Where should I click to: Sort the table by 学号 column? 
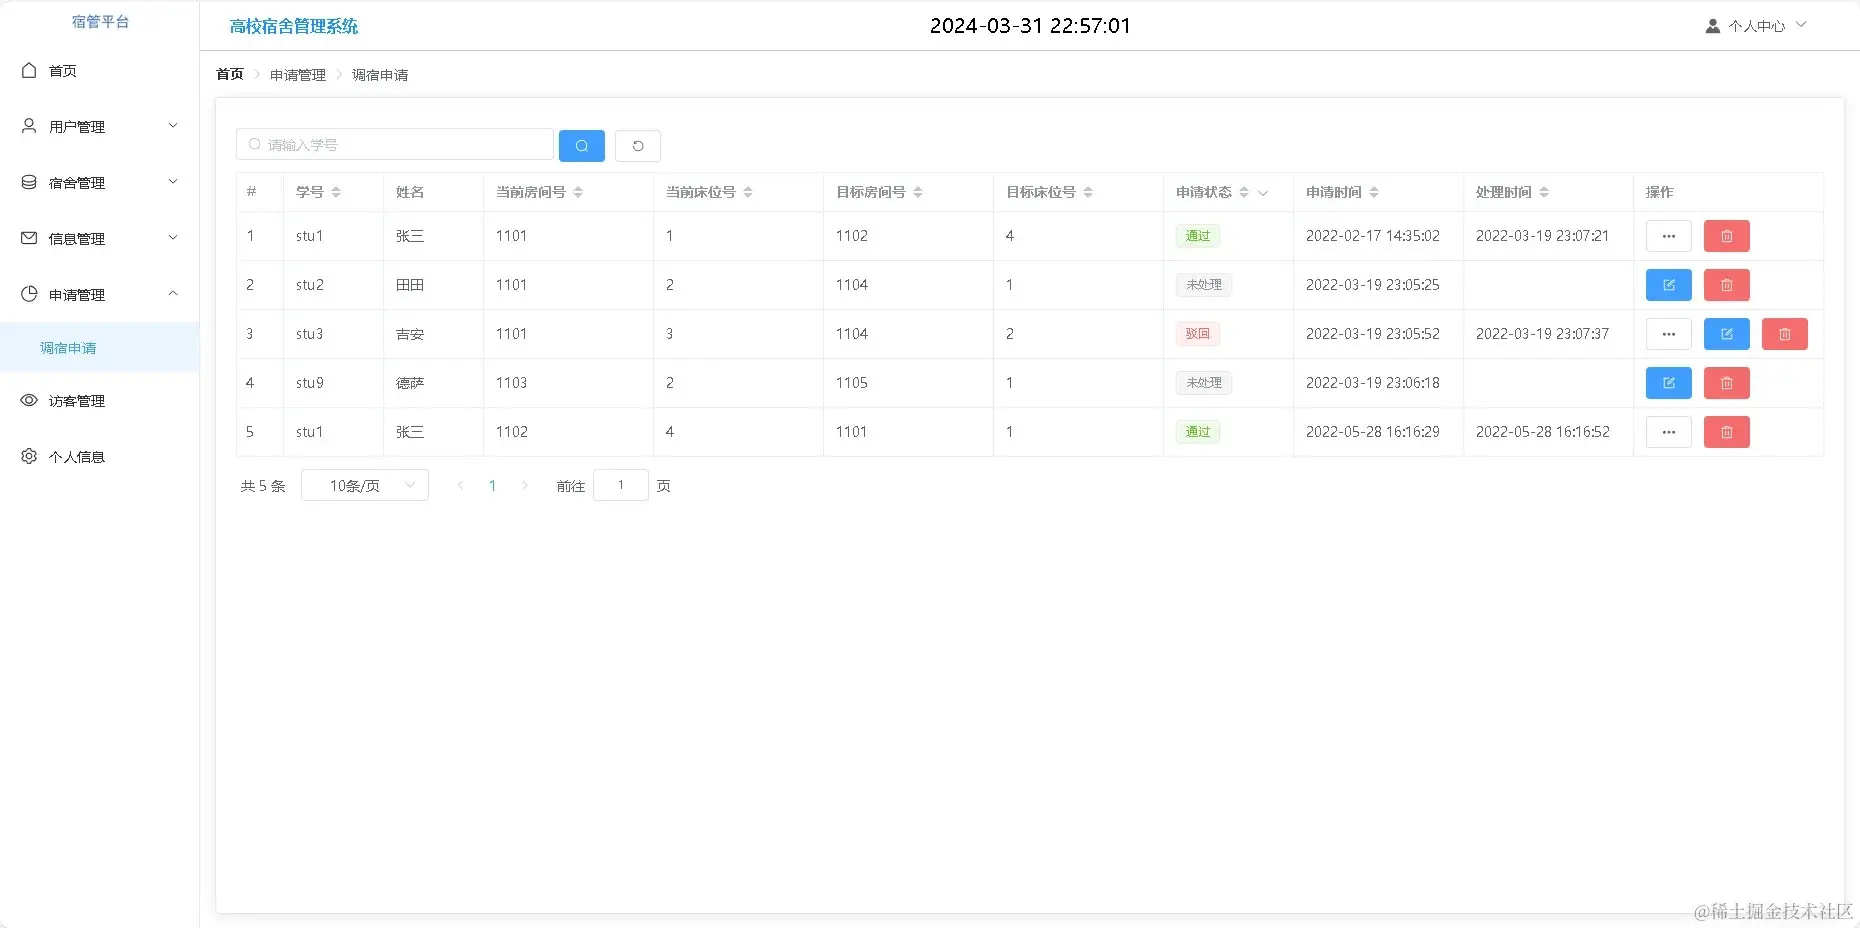tap(336, 192)
